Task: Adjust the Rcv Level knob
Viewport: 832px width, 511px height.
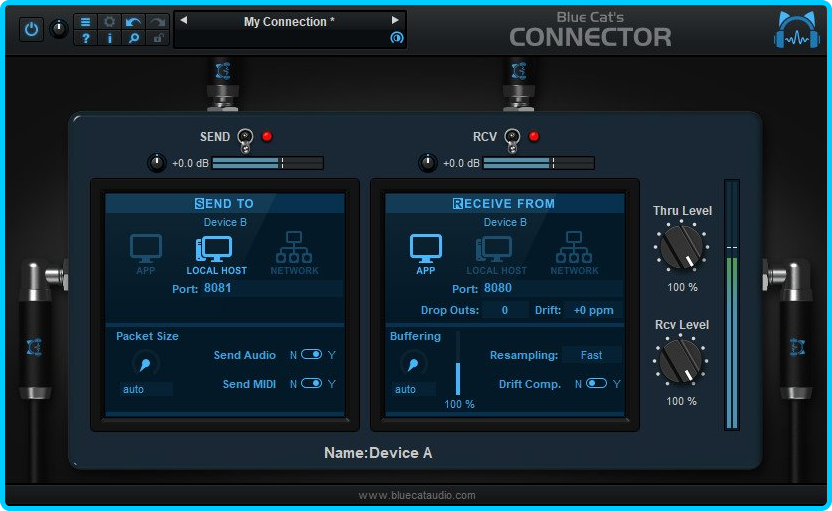Action: [x=681, y=361]
